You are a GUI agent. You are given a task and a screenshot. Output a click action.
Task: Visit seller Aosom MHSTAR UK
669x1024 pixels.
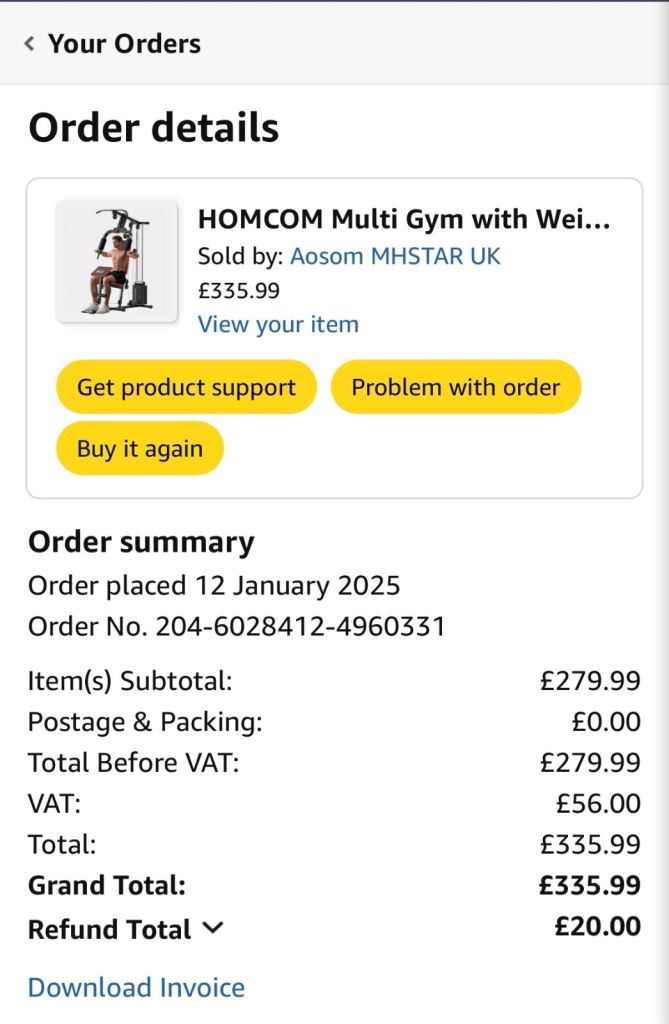pos(395,256)
